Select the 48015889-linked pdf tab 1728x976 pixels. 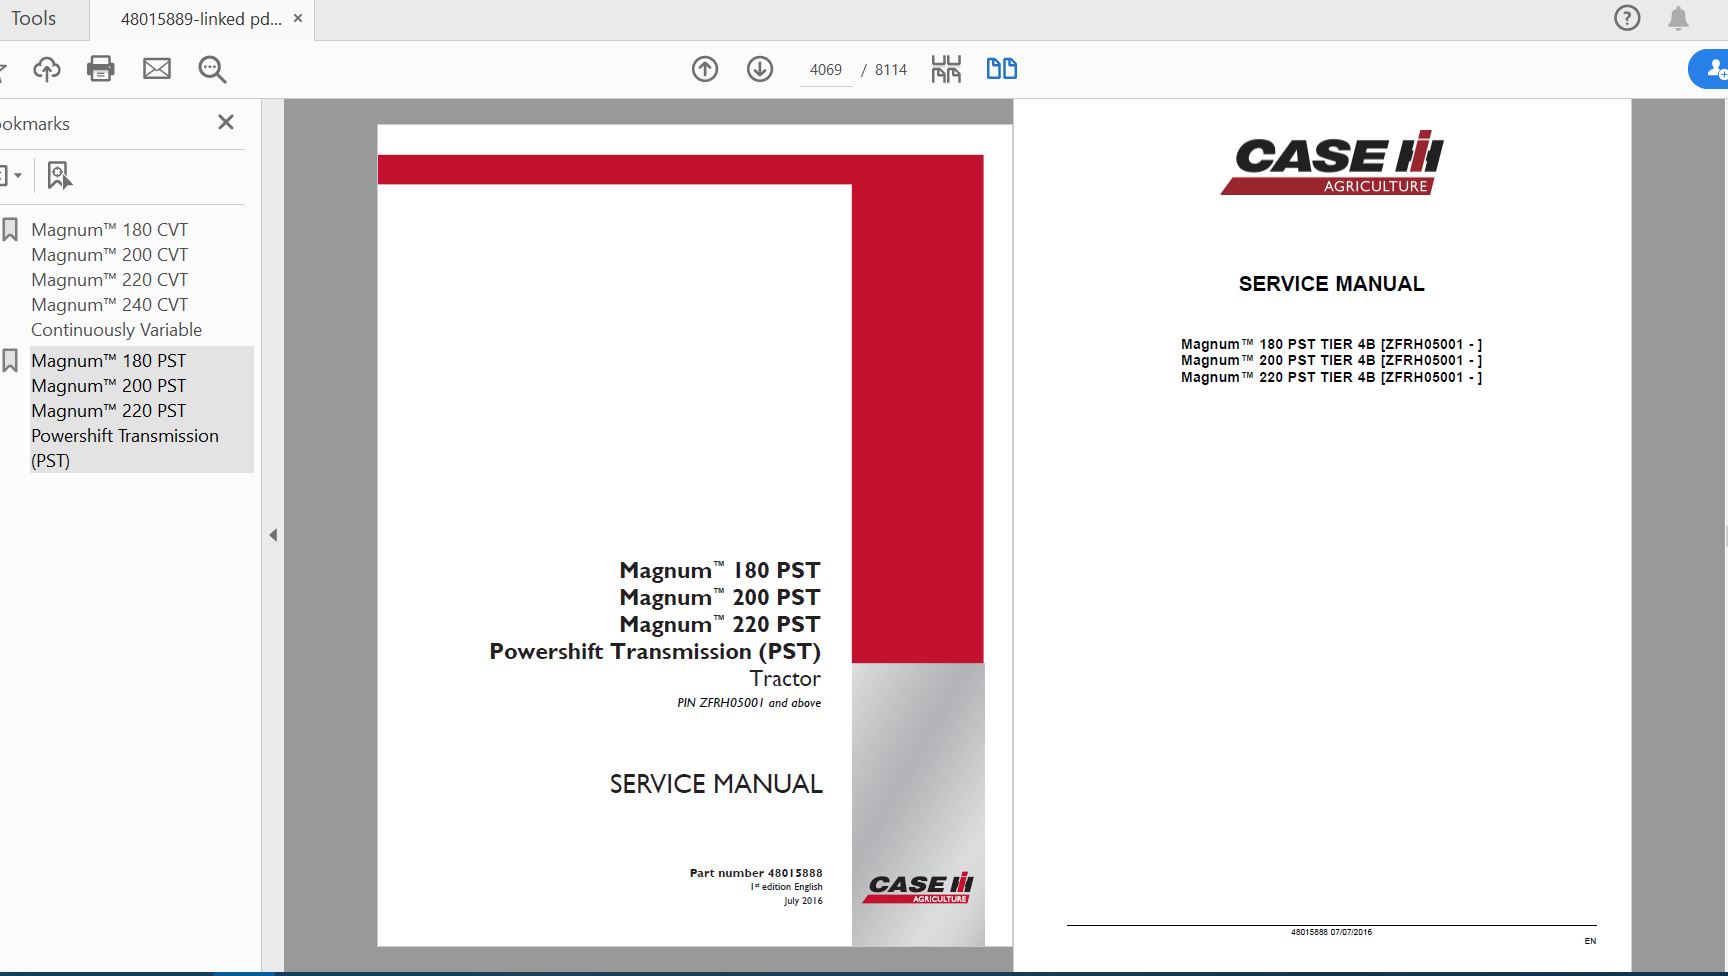(201, 19)
